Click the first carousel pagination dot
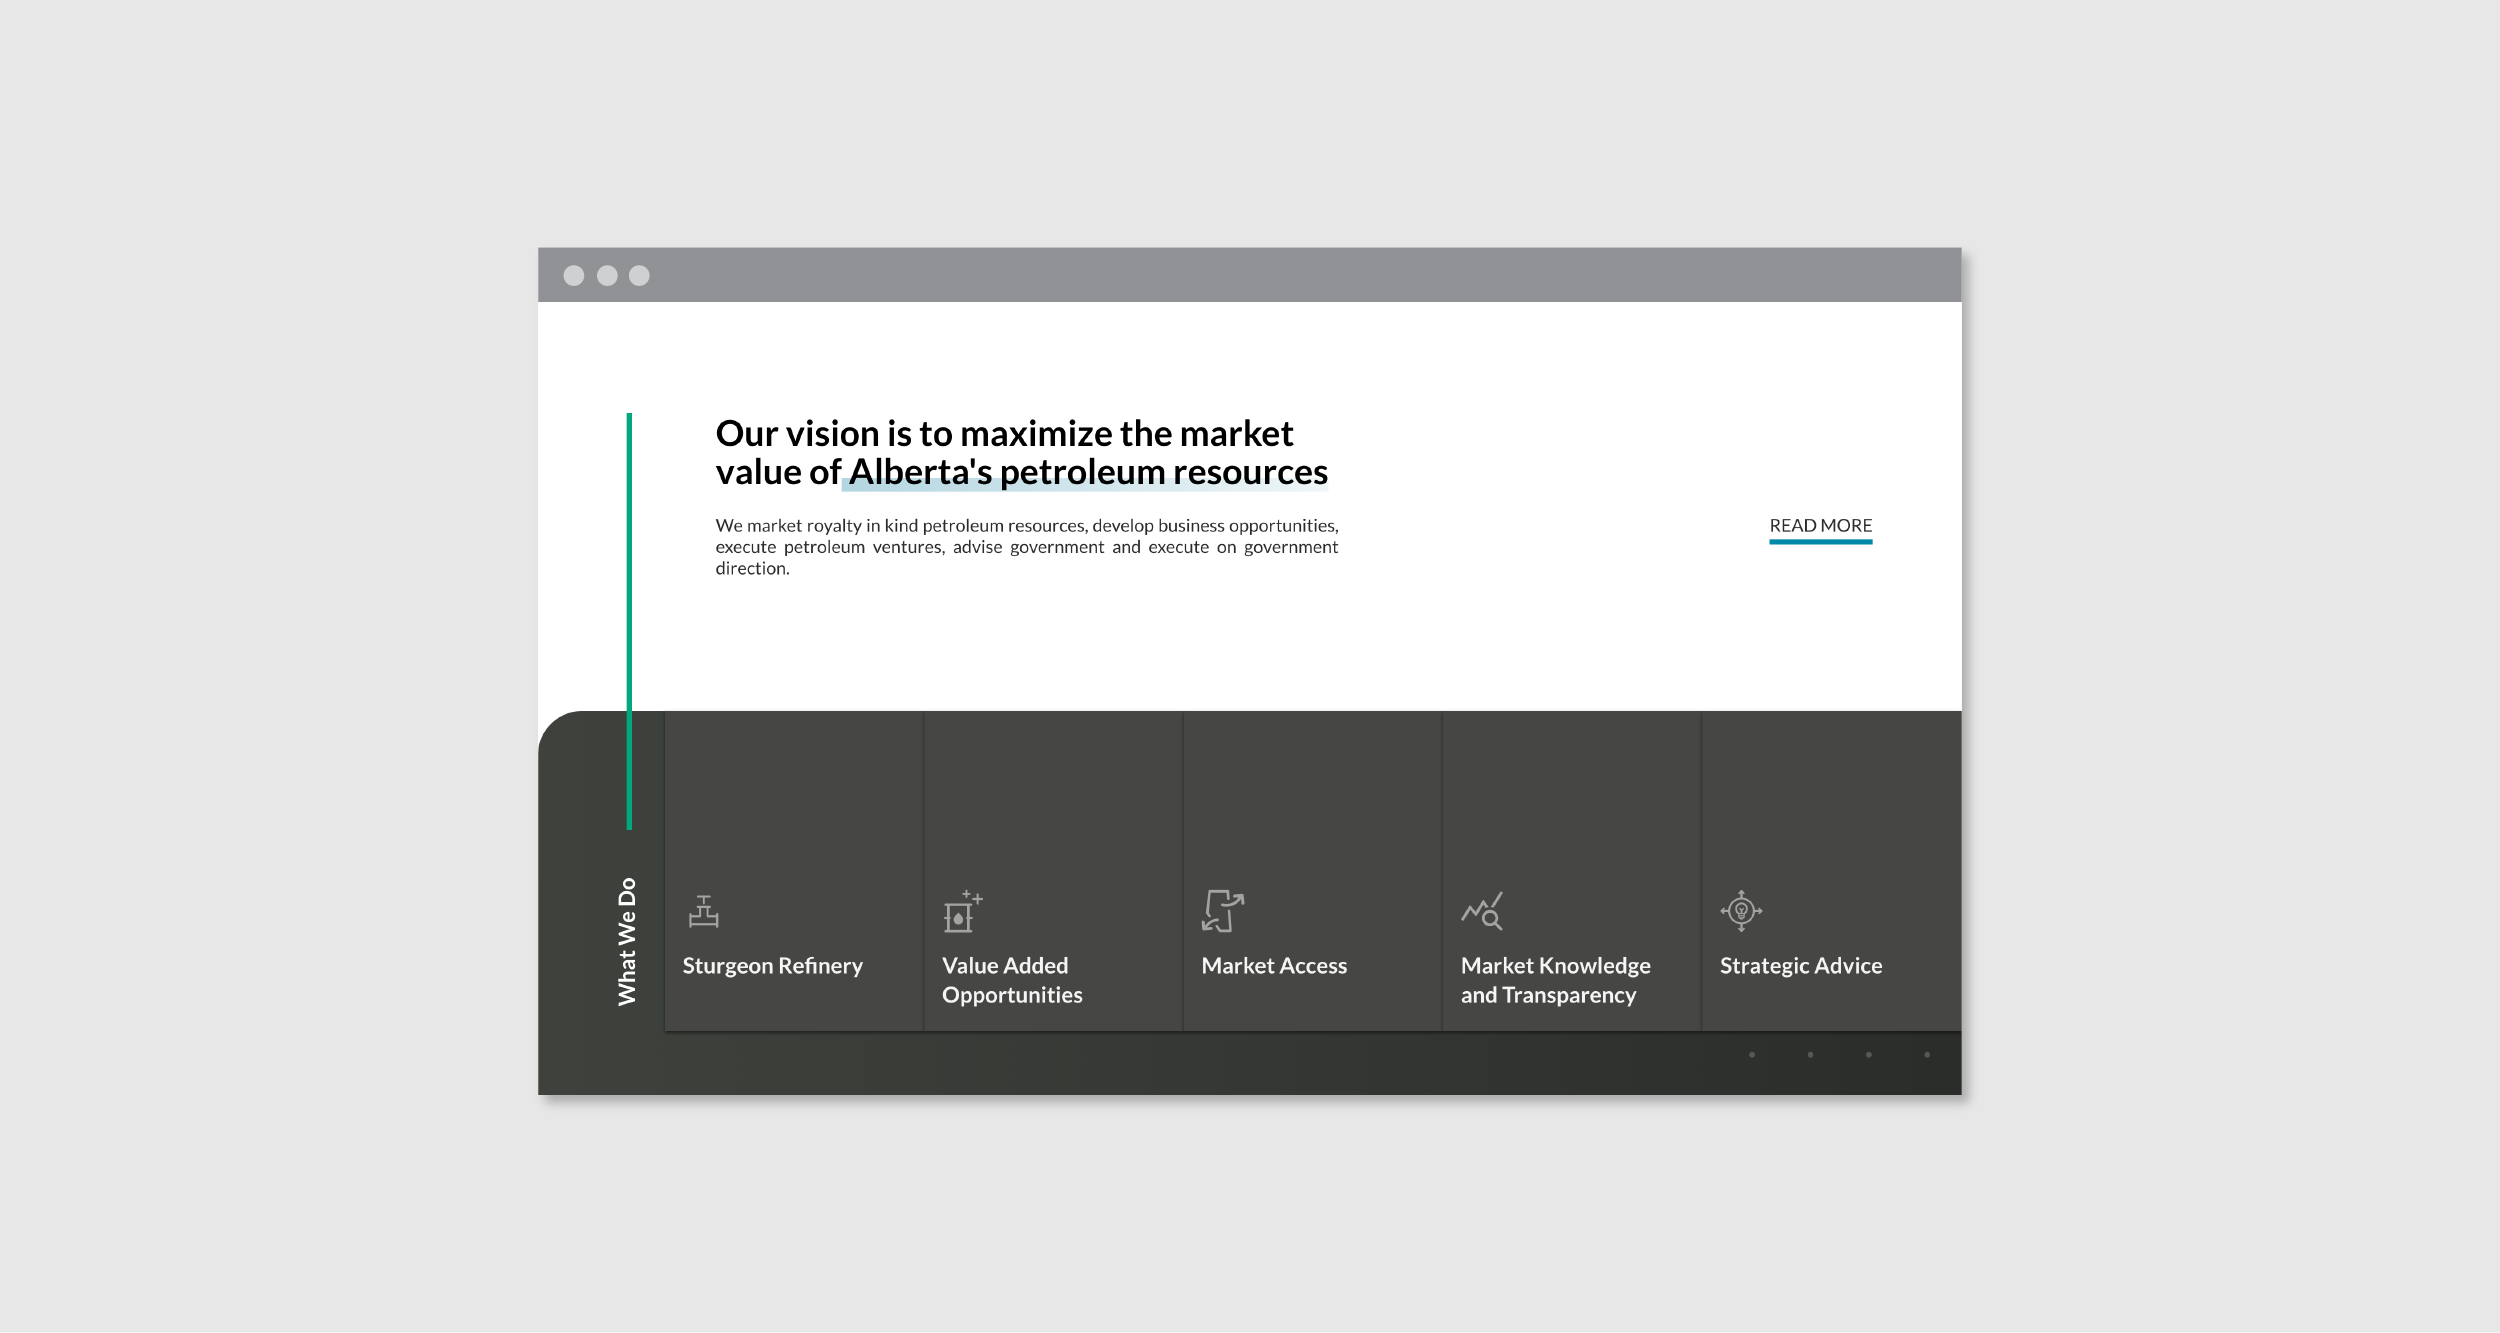The image size is (2500, 1333). pos(1752,1055)
